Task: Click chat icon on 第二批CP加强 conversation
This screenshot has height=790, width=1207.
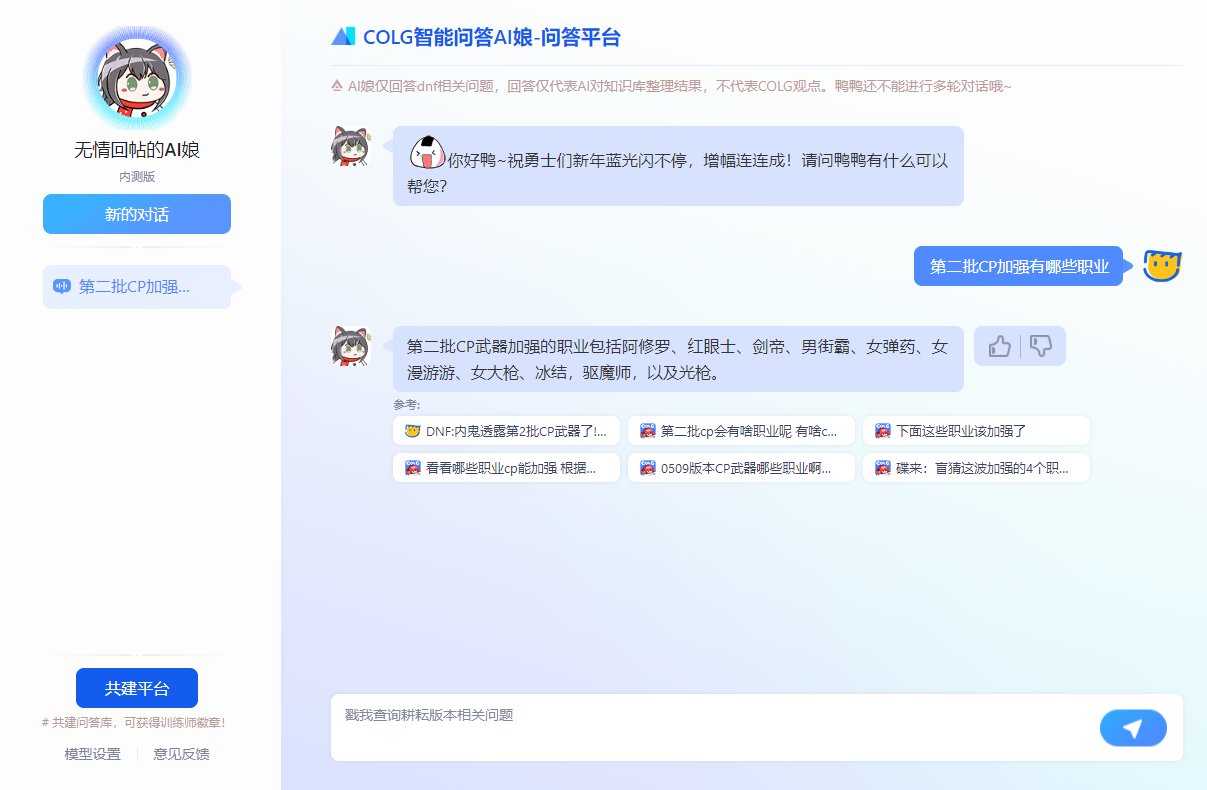Action: (62, 287)
